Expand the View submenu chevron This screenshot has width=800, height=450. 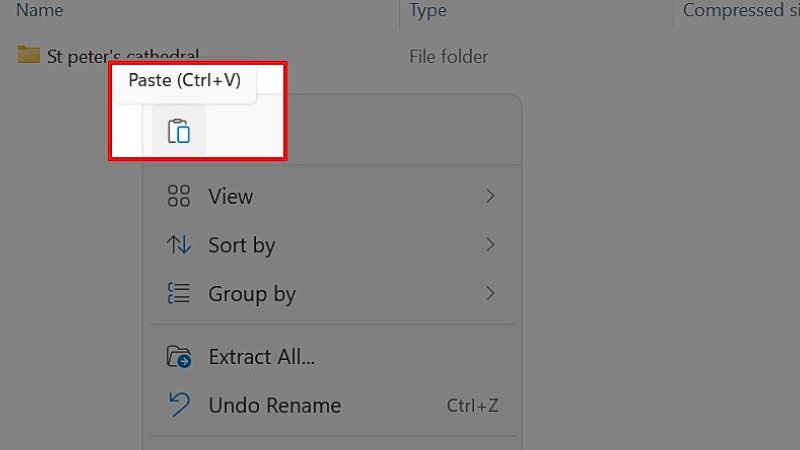point(490,196)
